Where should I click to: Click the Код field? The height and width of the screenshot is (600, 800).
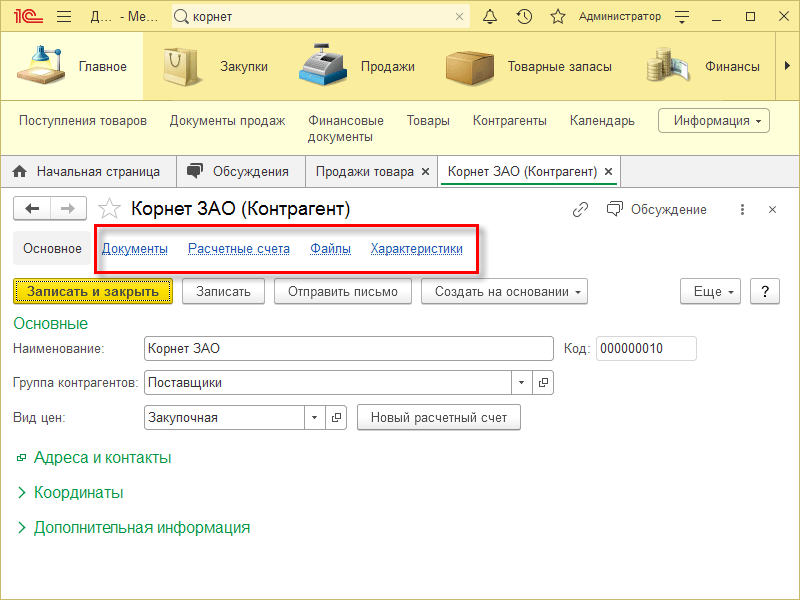[646, 348]
